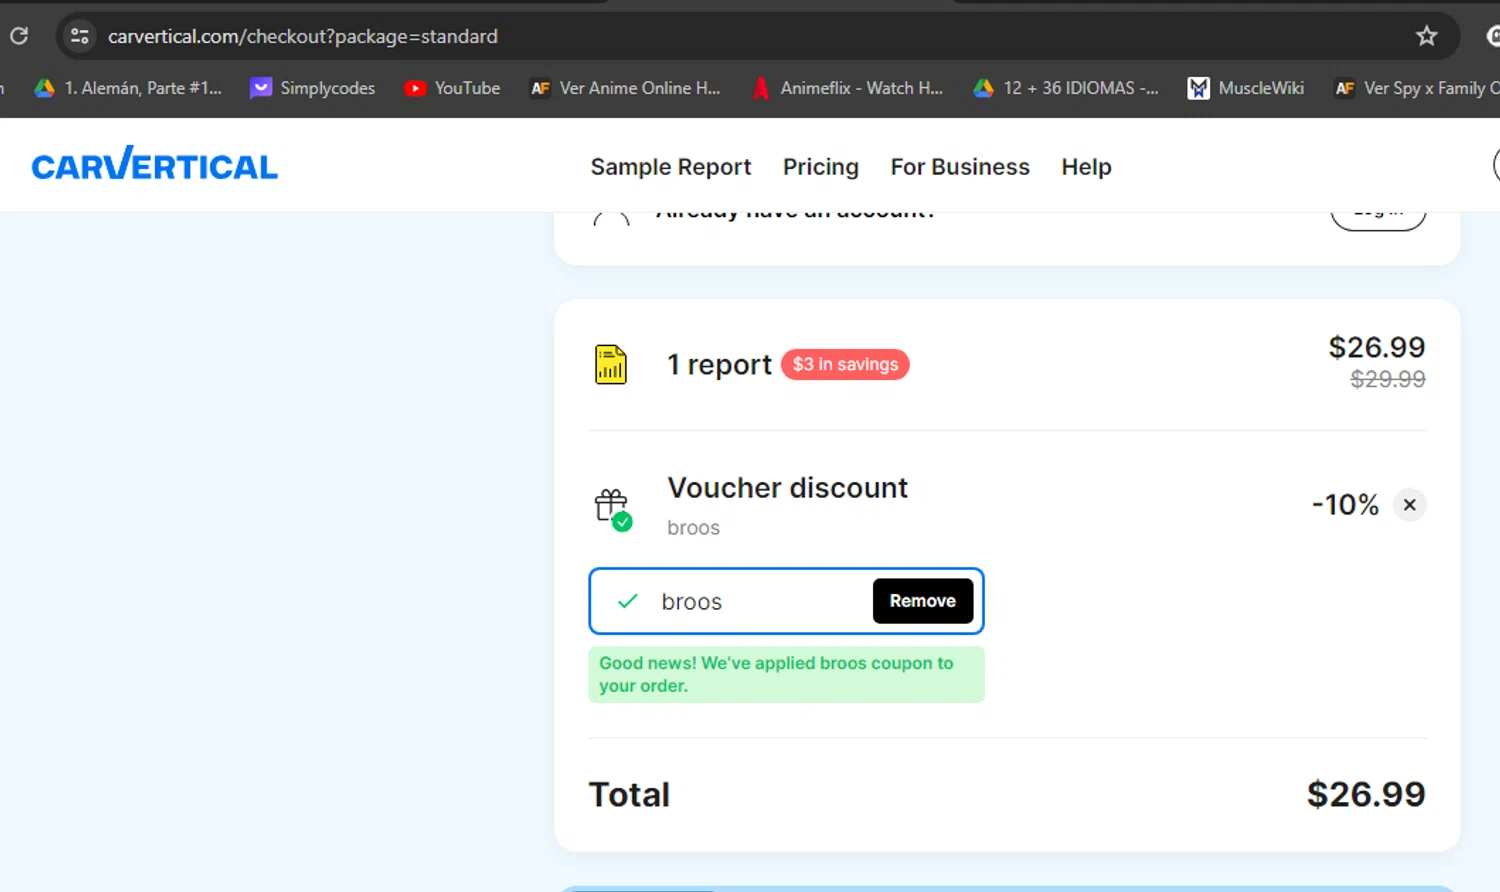
Task: Open the Simplycodes bookmark
Action: [313, 88]
